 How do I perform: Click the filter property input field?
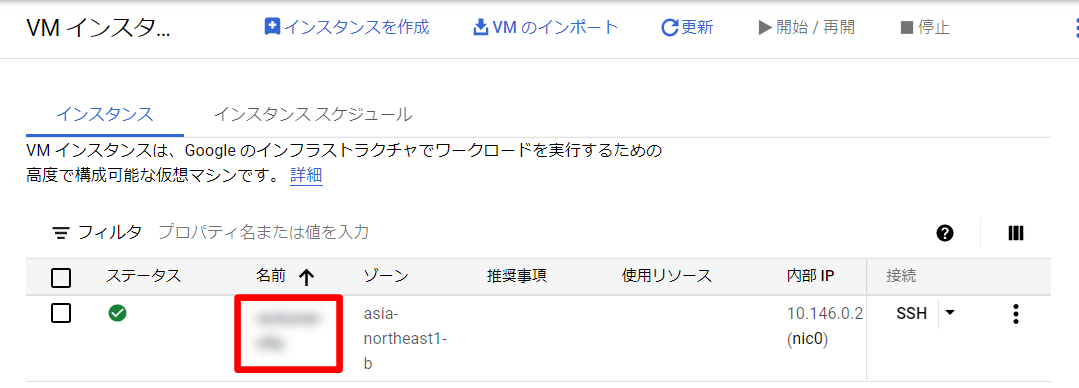click(264, 233)
